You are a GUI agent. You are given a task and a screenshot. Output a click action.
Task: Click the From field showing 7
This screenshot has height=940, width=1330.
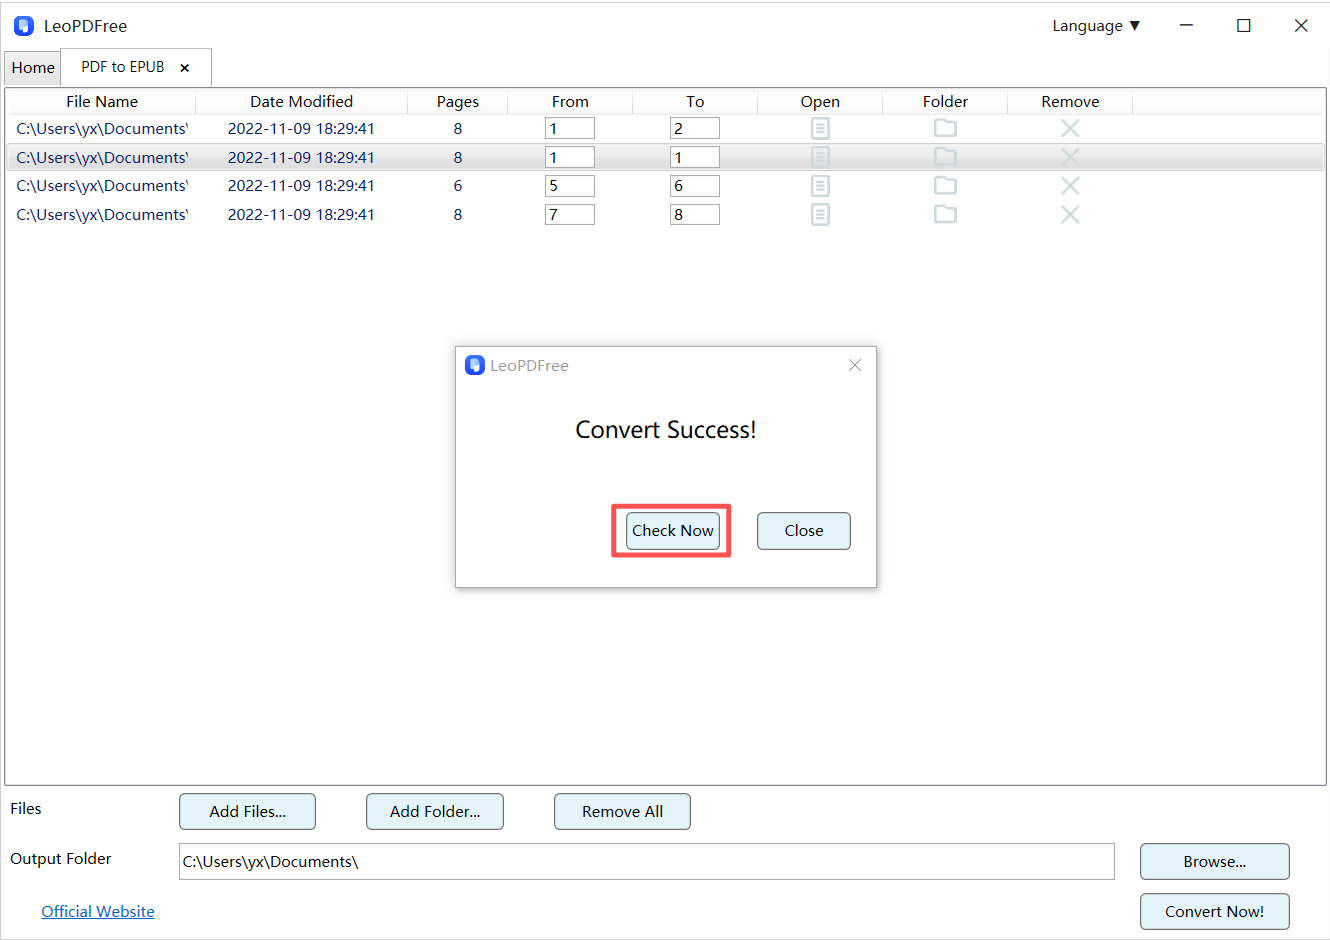point(570,214)
